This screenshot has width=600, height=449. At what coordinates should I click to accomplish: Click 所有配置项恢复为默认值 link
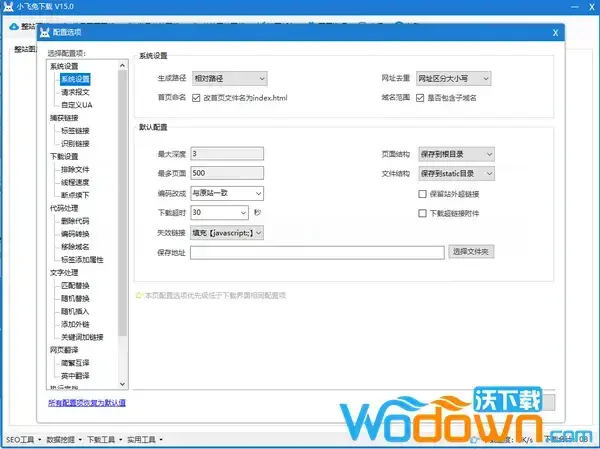click(x=87, y=403)
